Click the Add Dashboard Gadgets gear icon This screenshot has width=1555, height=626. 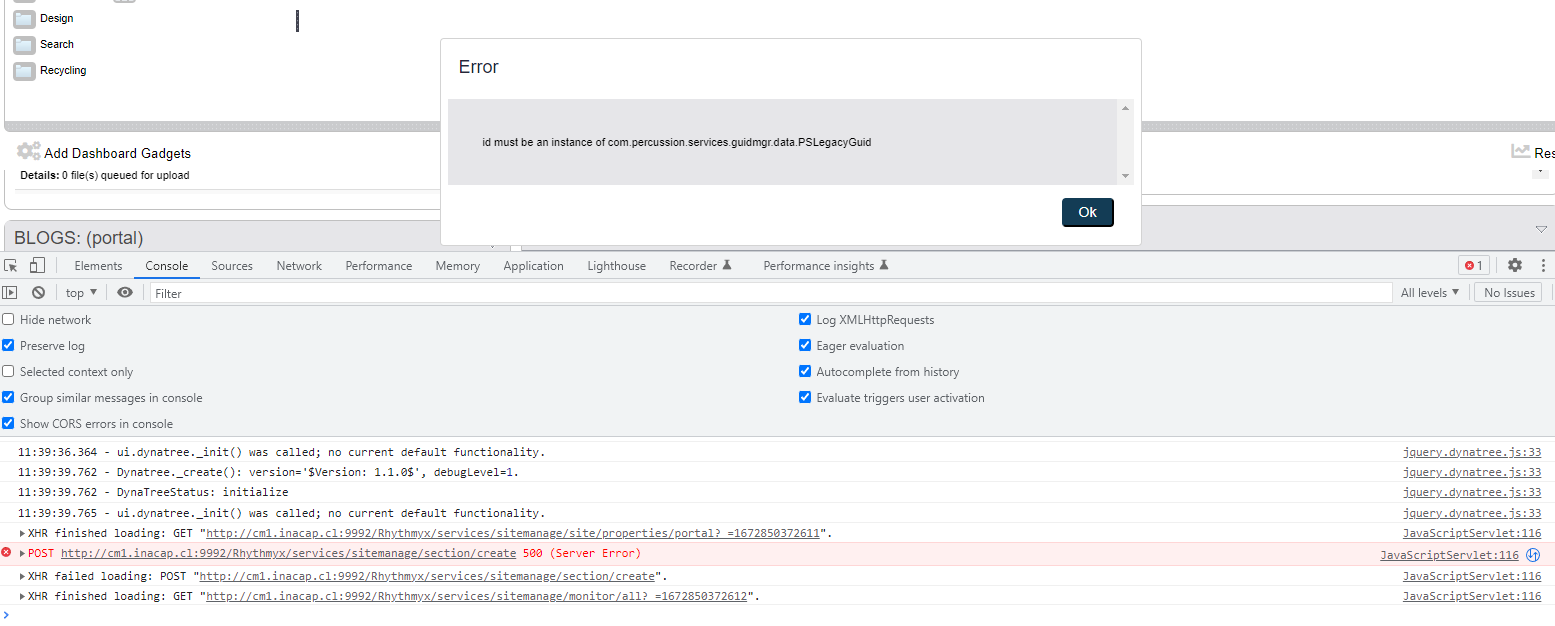28,152
